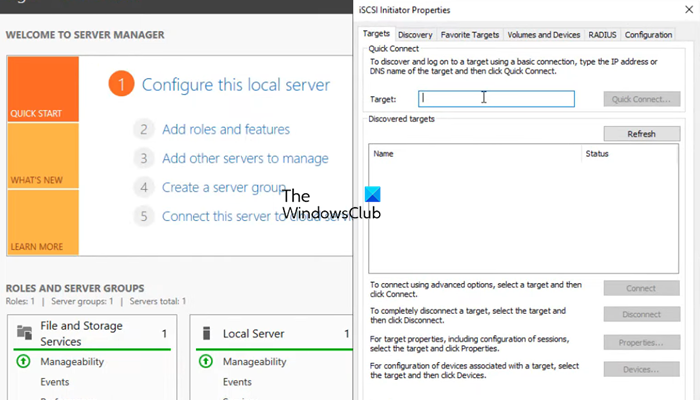Viewport: 700px width, 400px height.
Task: Sort discovered targets by Status column
Action: pyautogui.click(x=629, y=154)
